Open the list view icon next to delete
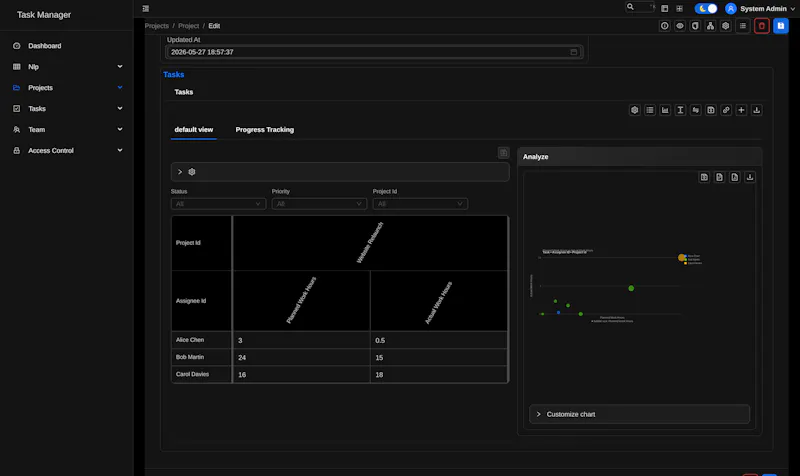 tap(743, 26)
